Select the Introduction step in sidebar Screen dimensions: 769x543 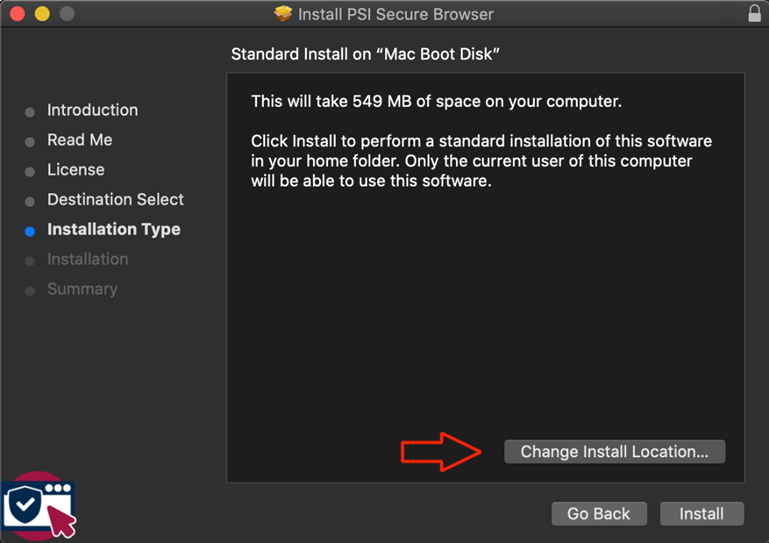tap(93, 110)
